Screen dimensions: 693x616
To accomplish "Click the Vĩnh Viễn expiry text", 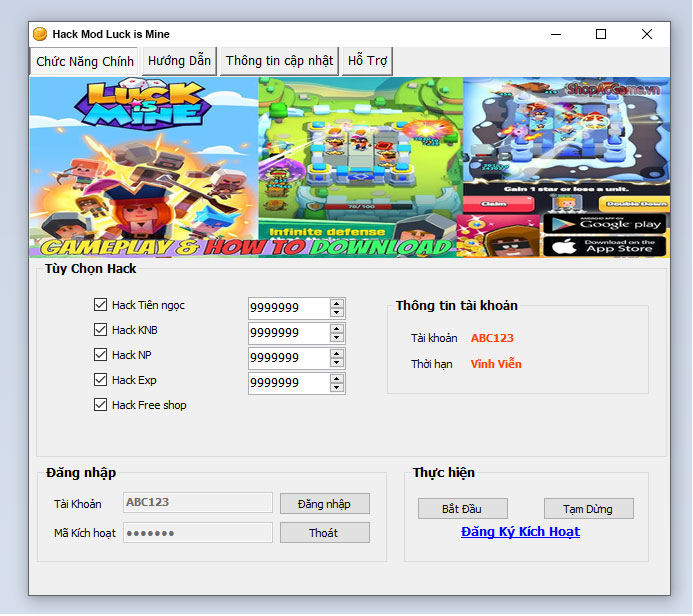I will [496, 364].
